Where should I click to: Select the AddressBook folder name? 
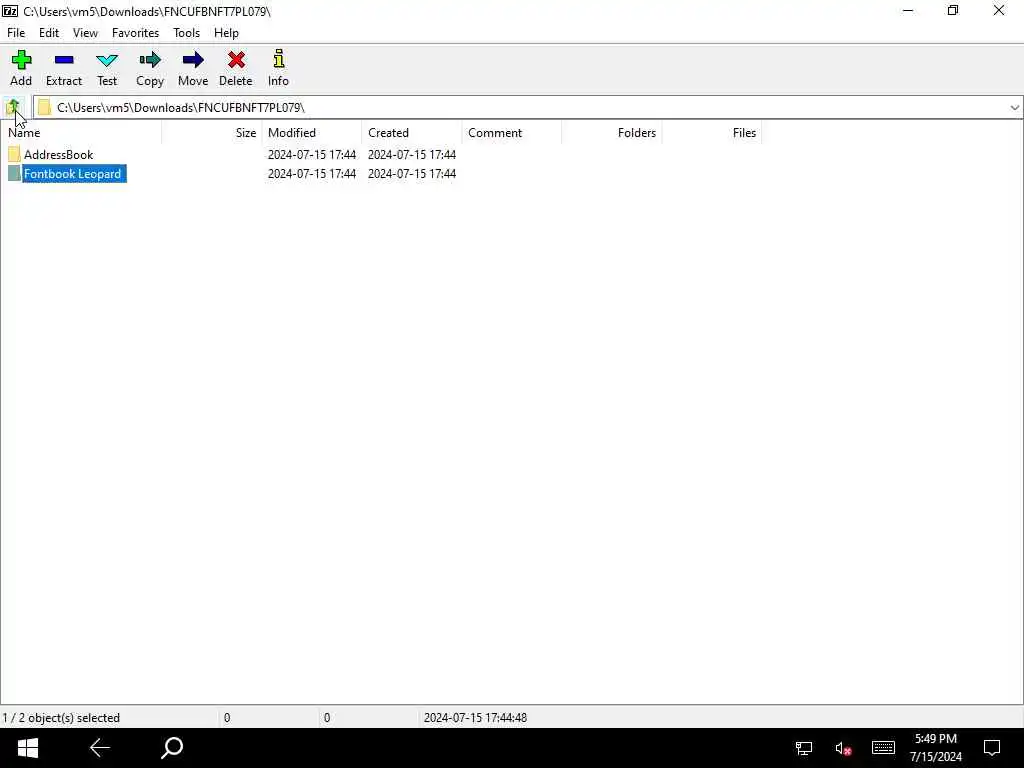click(59, 155)
